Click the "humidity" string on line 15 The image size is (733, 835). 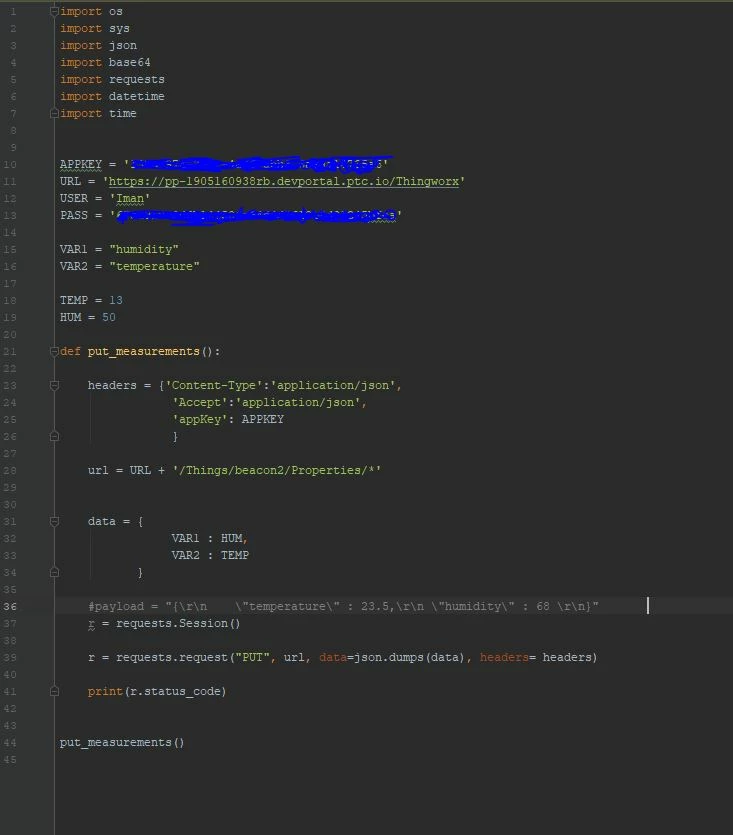(144, 249)
